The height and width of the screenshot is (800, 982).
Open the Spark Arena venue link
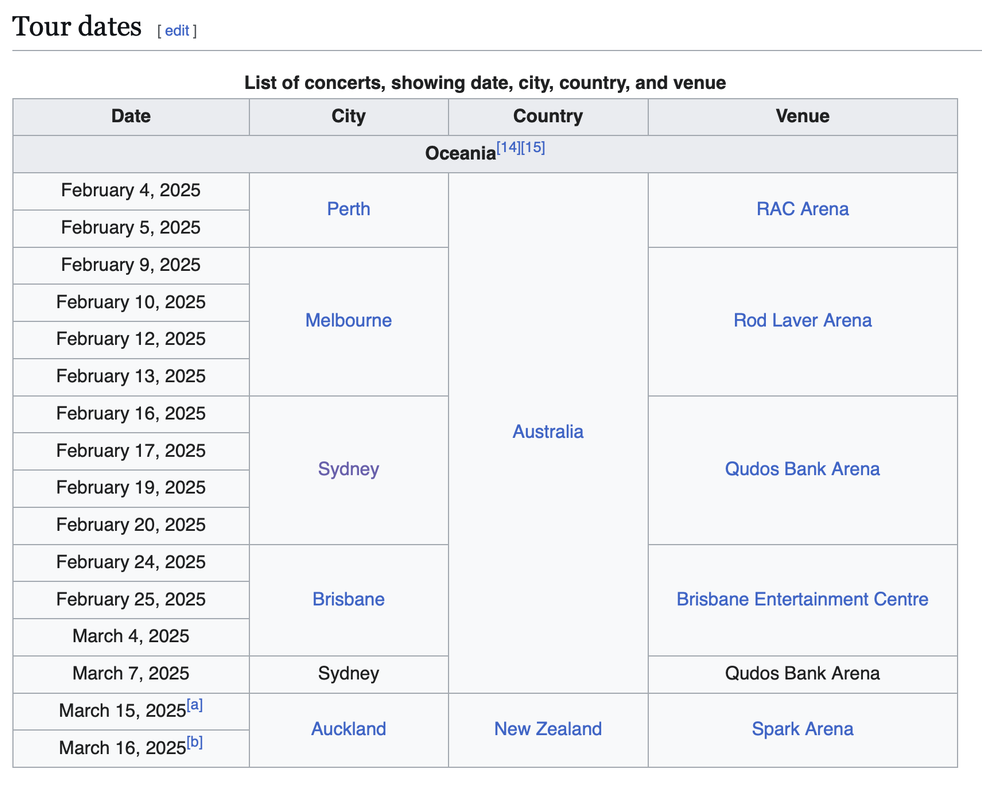pos(802,729)
